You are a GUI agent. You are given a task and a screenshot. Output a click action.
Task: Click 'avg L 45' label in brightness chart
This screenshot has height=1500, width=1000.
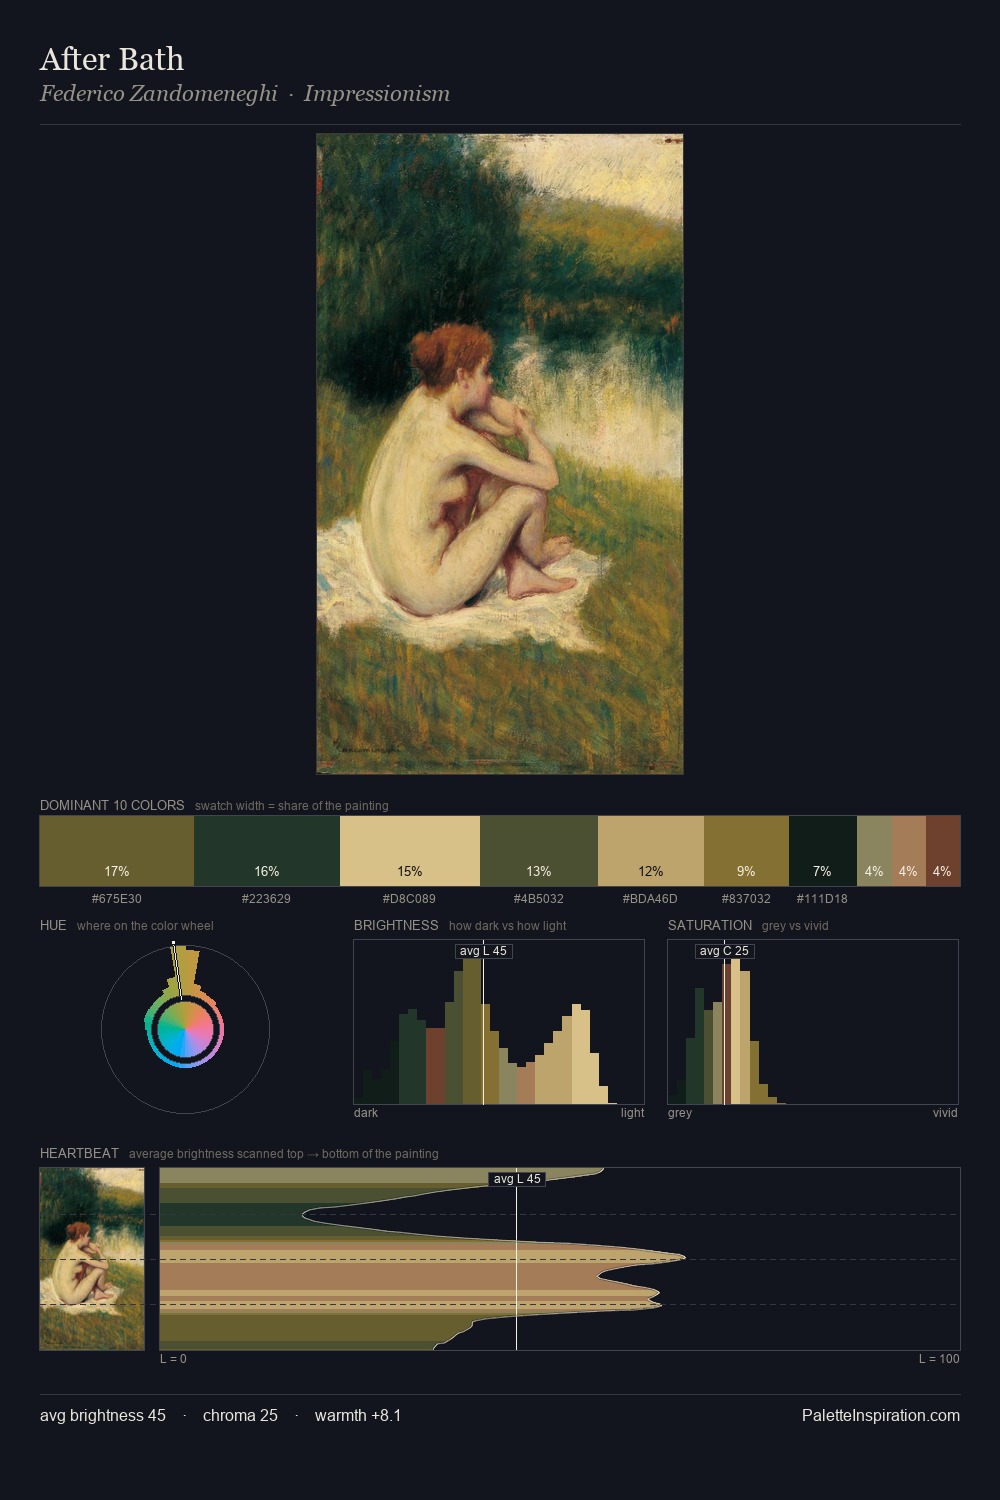(484, 951)
